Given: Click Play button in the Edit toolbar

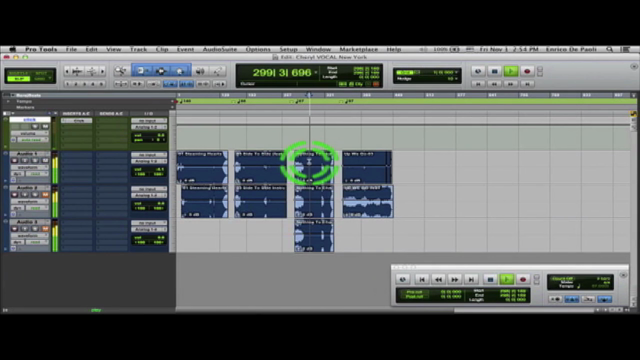Looking at the screenshot, I should click(511, 71).
